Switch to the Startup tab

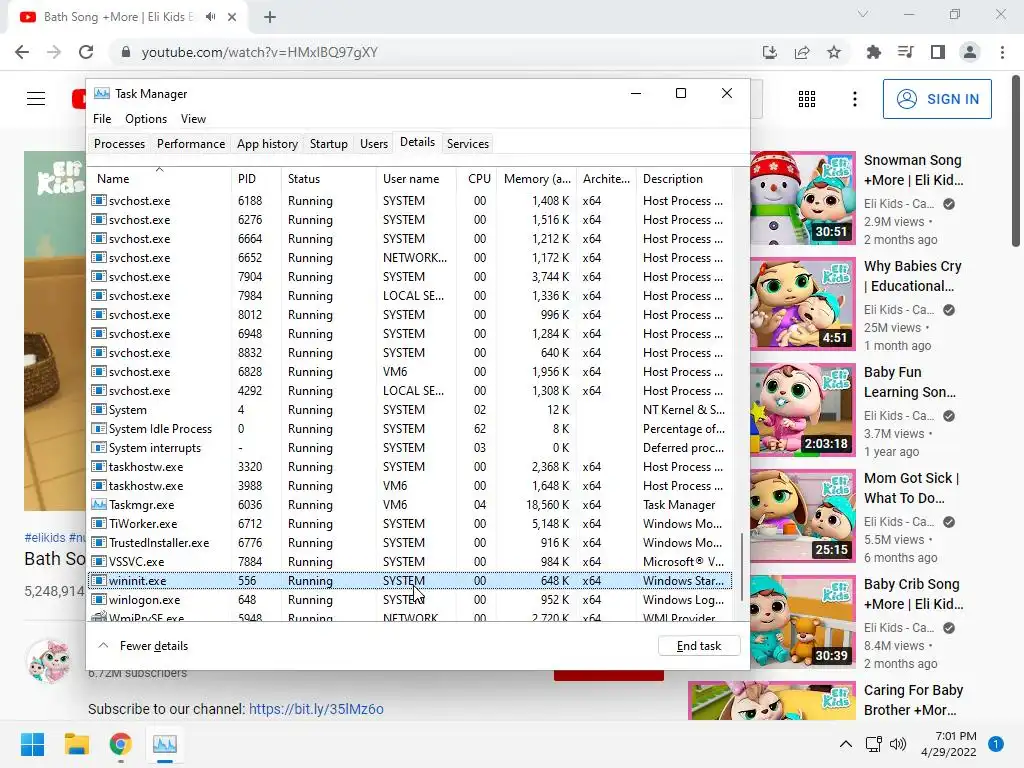click(328, 144)
